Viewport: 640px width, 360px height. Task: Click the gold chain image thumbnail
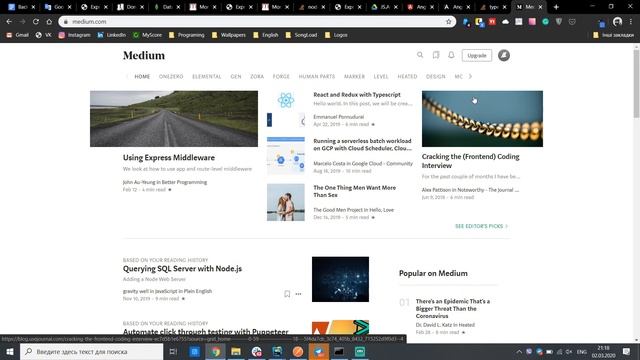tap(482, 119)
